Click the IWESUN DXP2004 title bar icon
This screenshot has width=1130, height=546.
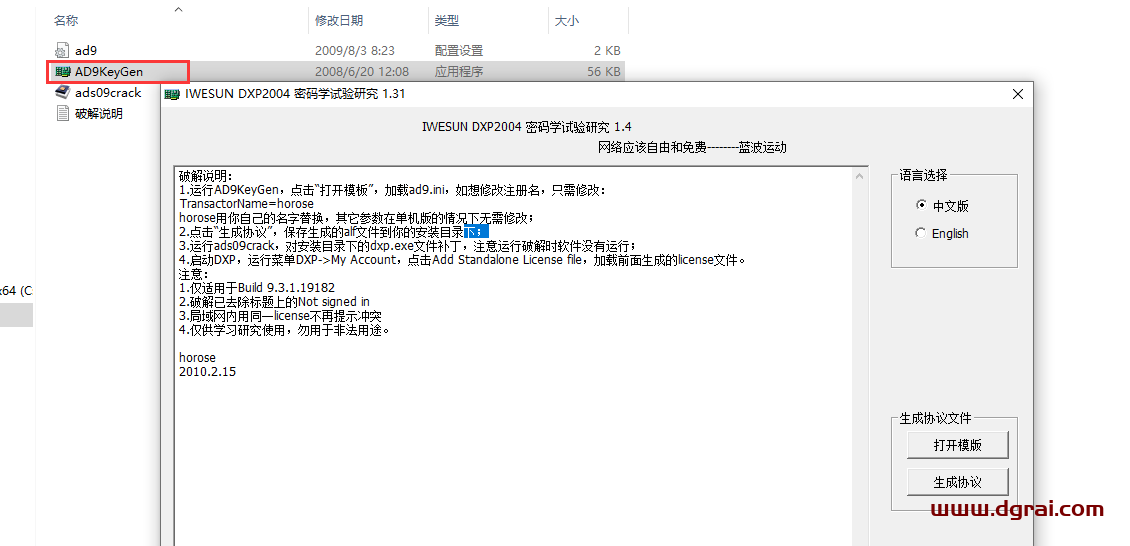[x=174, y=94]
